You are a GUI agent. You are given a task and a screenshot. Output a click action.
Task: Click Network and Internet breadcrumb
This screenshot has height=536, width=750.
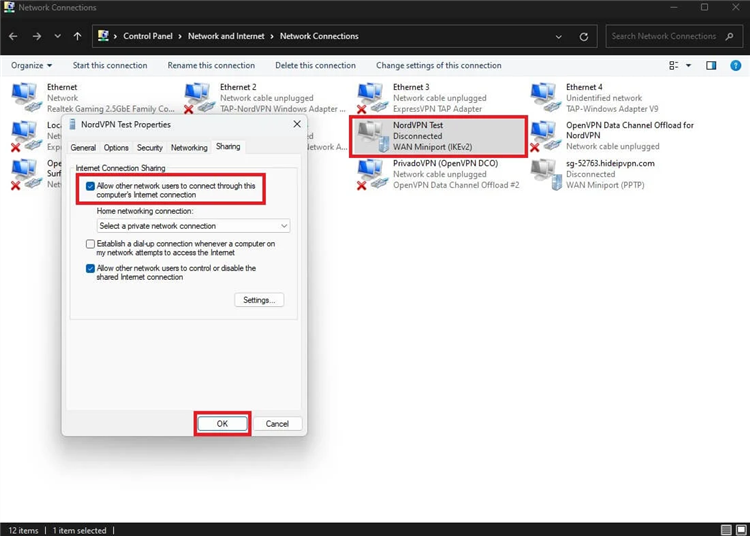pyautogui.click(x=226, y=36)
